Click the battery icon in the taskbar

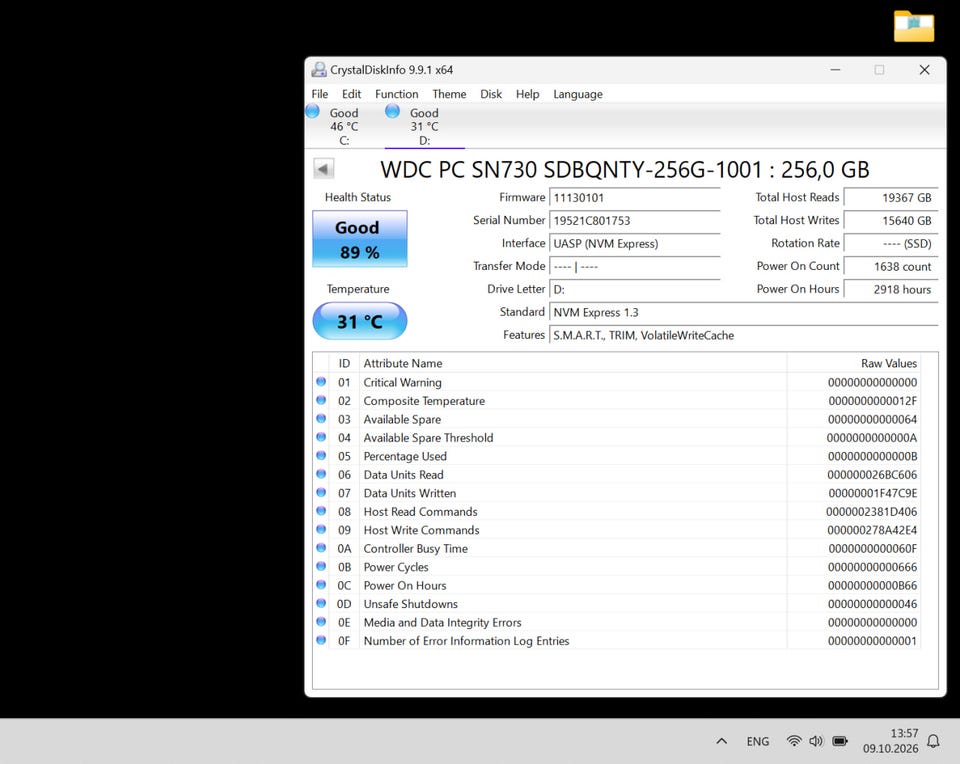click(840, 741)
